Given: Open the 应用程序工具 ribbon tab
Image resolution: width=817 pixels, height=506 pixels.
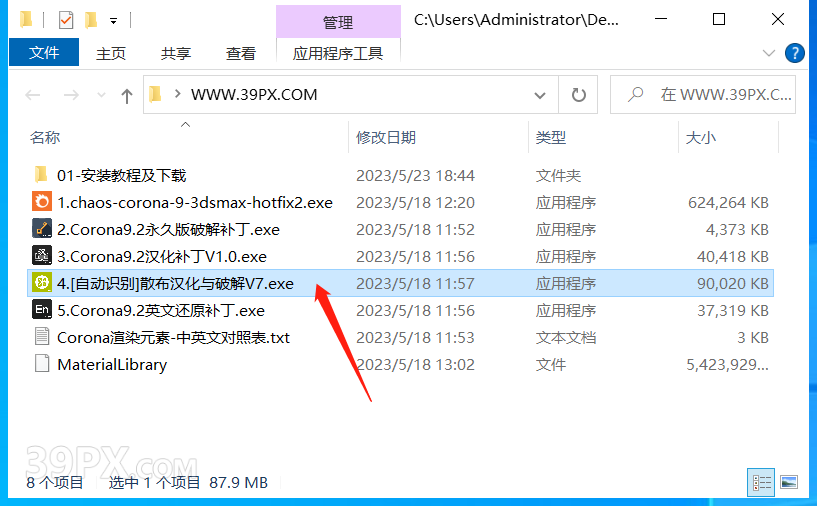Looking at the screenshot, I should (338, 53).
